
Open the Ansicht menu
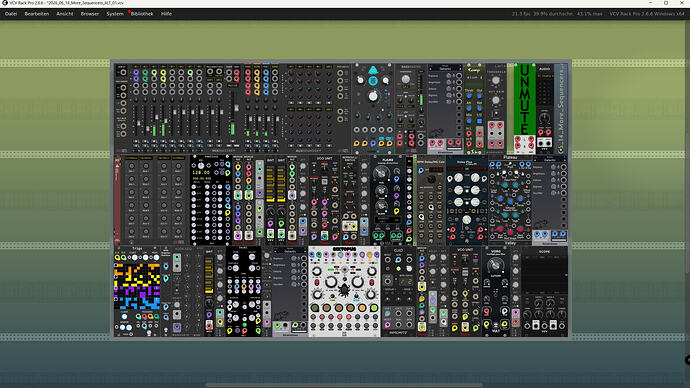(65, 14)
